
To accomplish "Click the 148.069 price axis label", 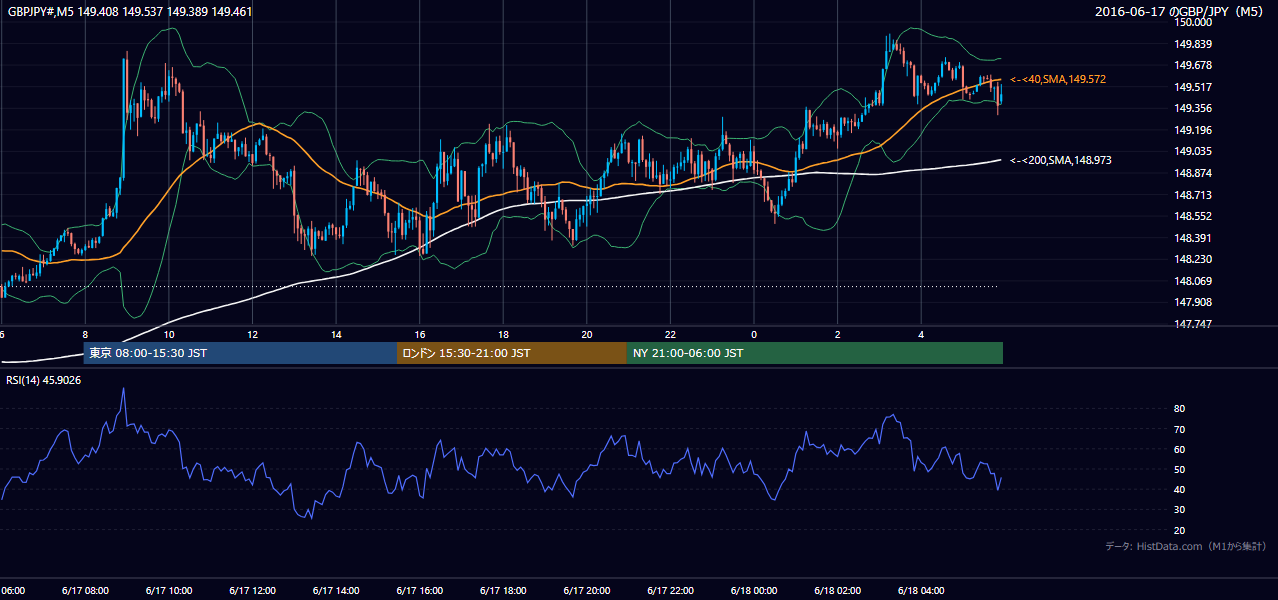I will click(1193, 281).
